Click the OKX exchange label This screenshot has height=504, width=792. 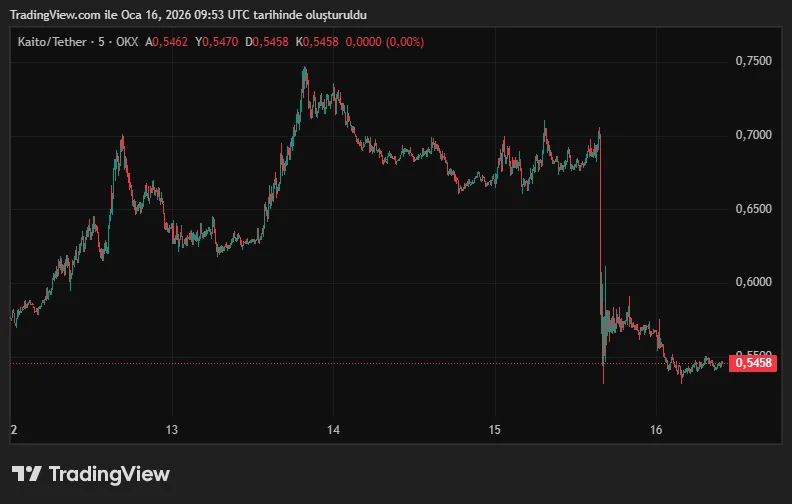127,42
